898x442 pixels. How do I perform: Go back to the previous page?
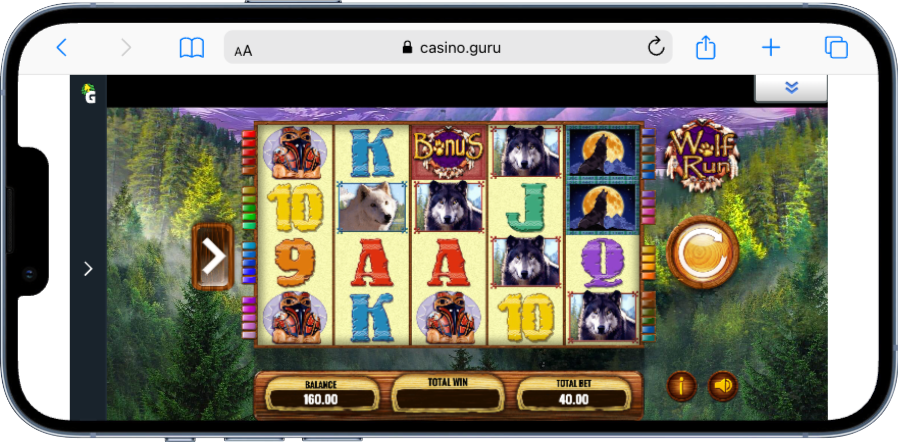[x=61, y=48]
